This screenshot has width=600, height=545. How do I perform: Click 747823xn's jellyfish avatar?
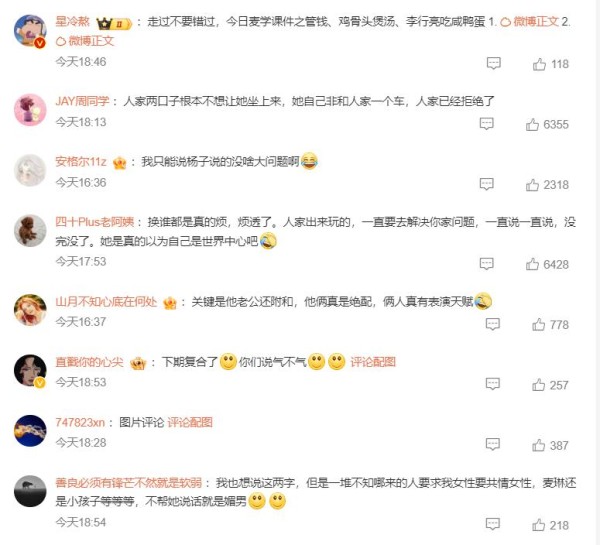click(x=30, y=431)
